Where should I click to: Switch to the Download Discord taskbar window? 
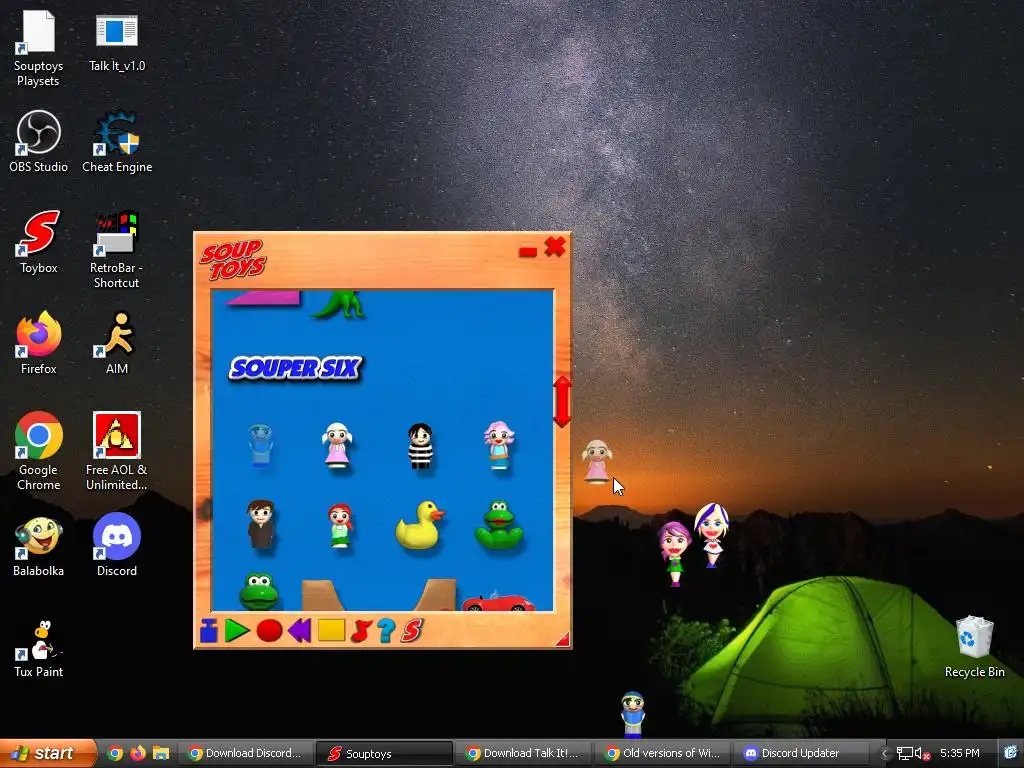pyautogui.click(x=245, y=754)
